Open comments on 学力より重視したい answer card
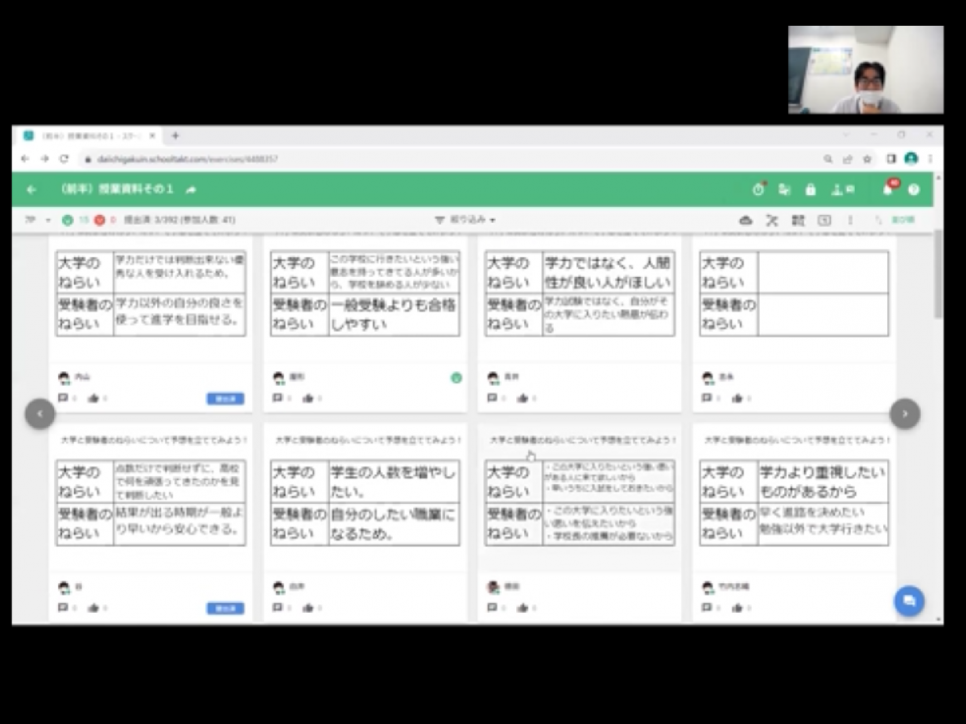This screenshot has height=724, width=966. click(706, 607)
